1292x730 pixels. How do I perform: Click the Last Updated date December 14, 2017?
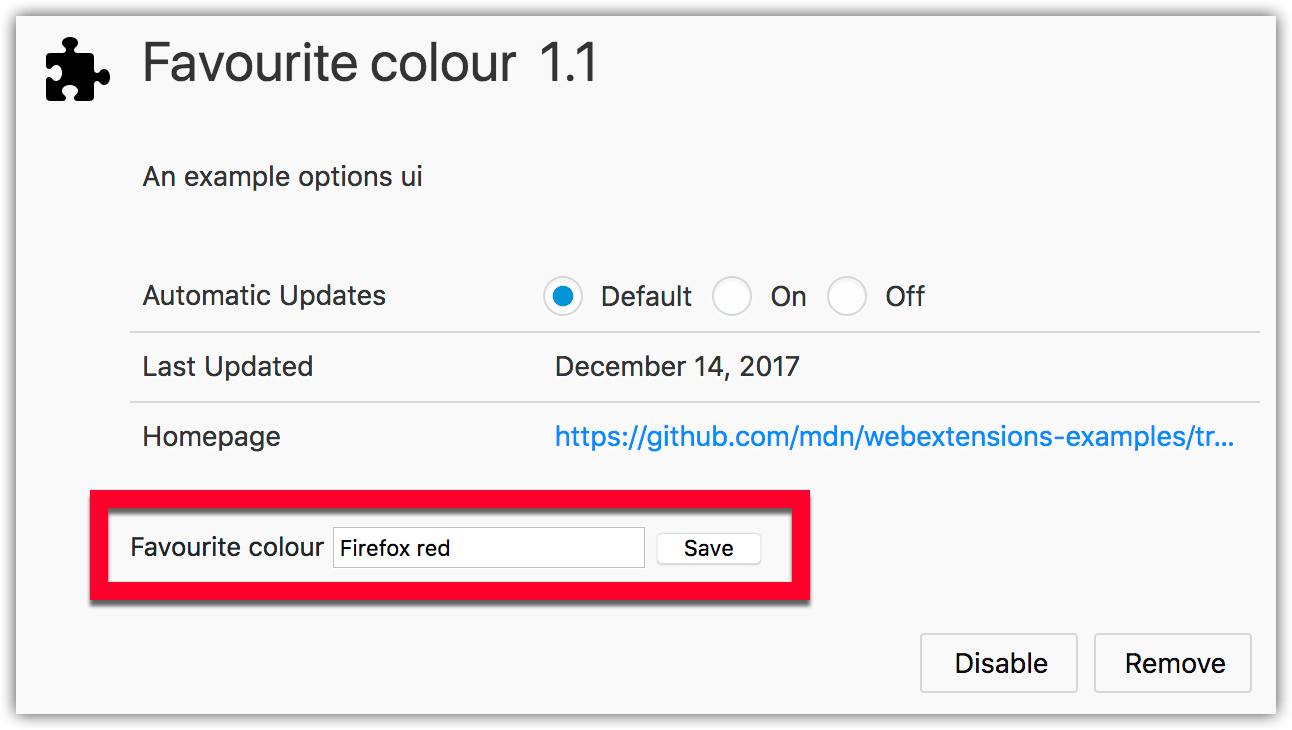coord(676,366)
